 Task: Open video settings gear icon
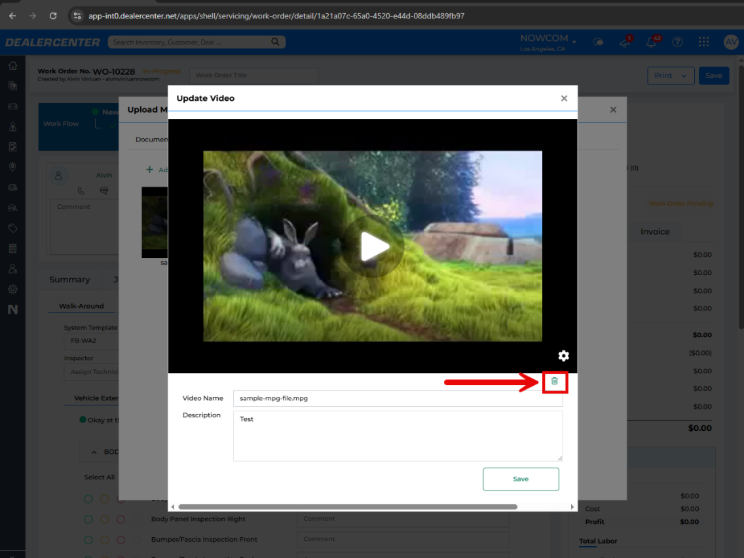[x=563, y=355]
